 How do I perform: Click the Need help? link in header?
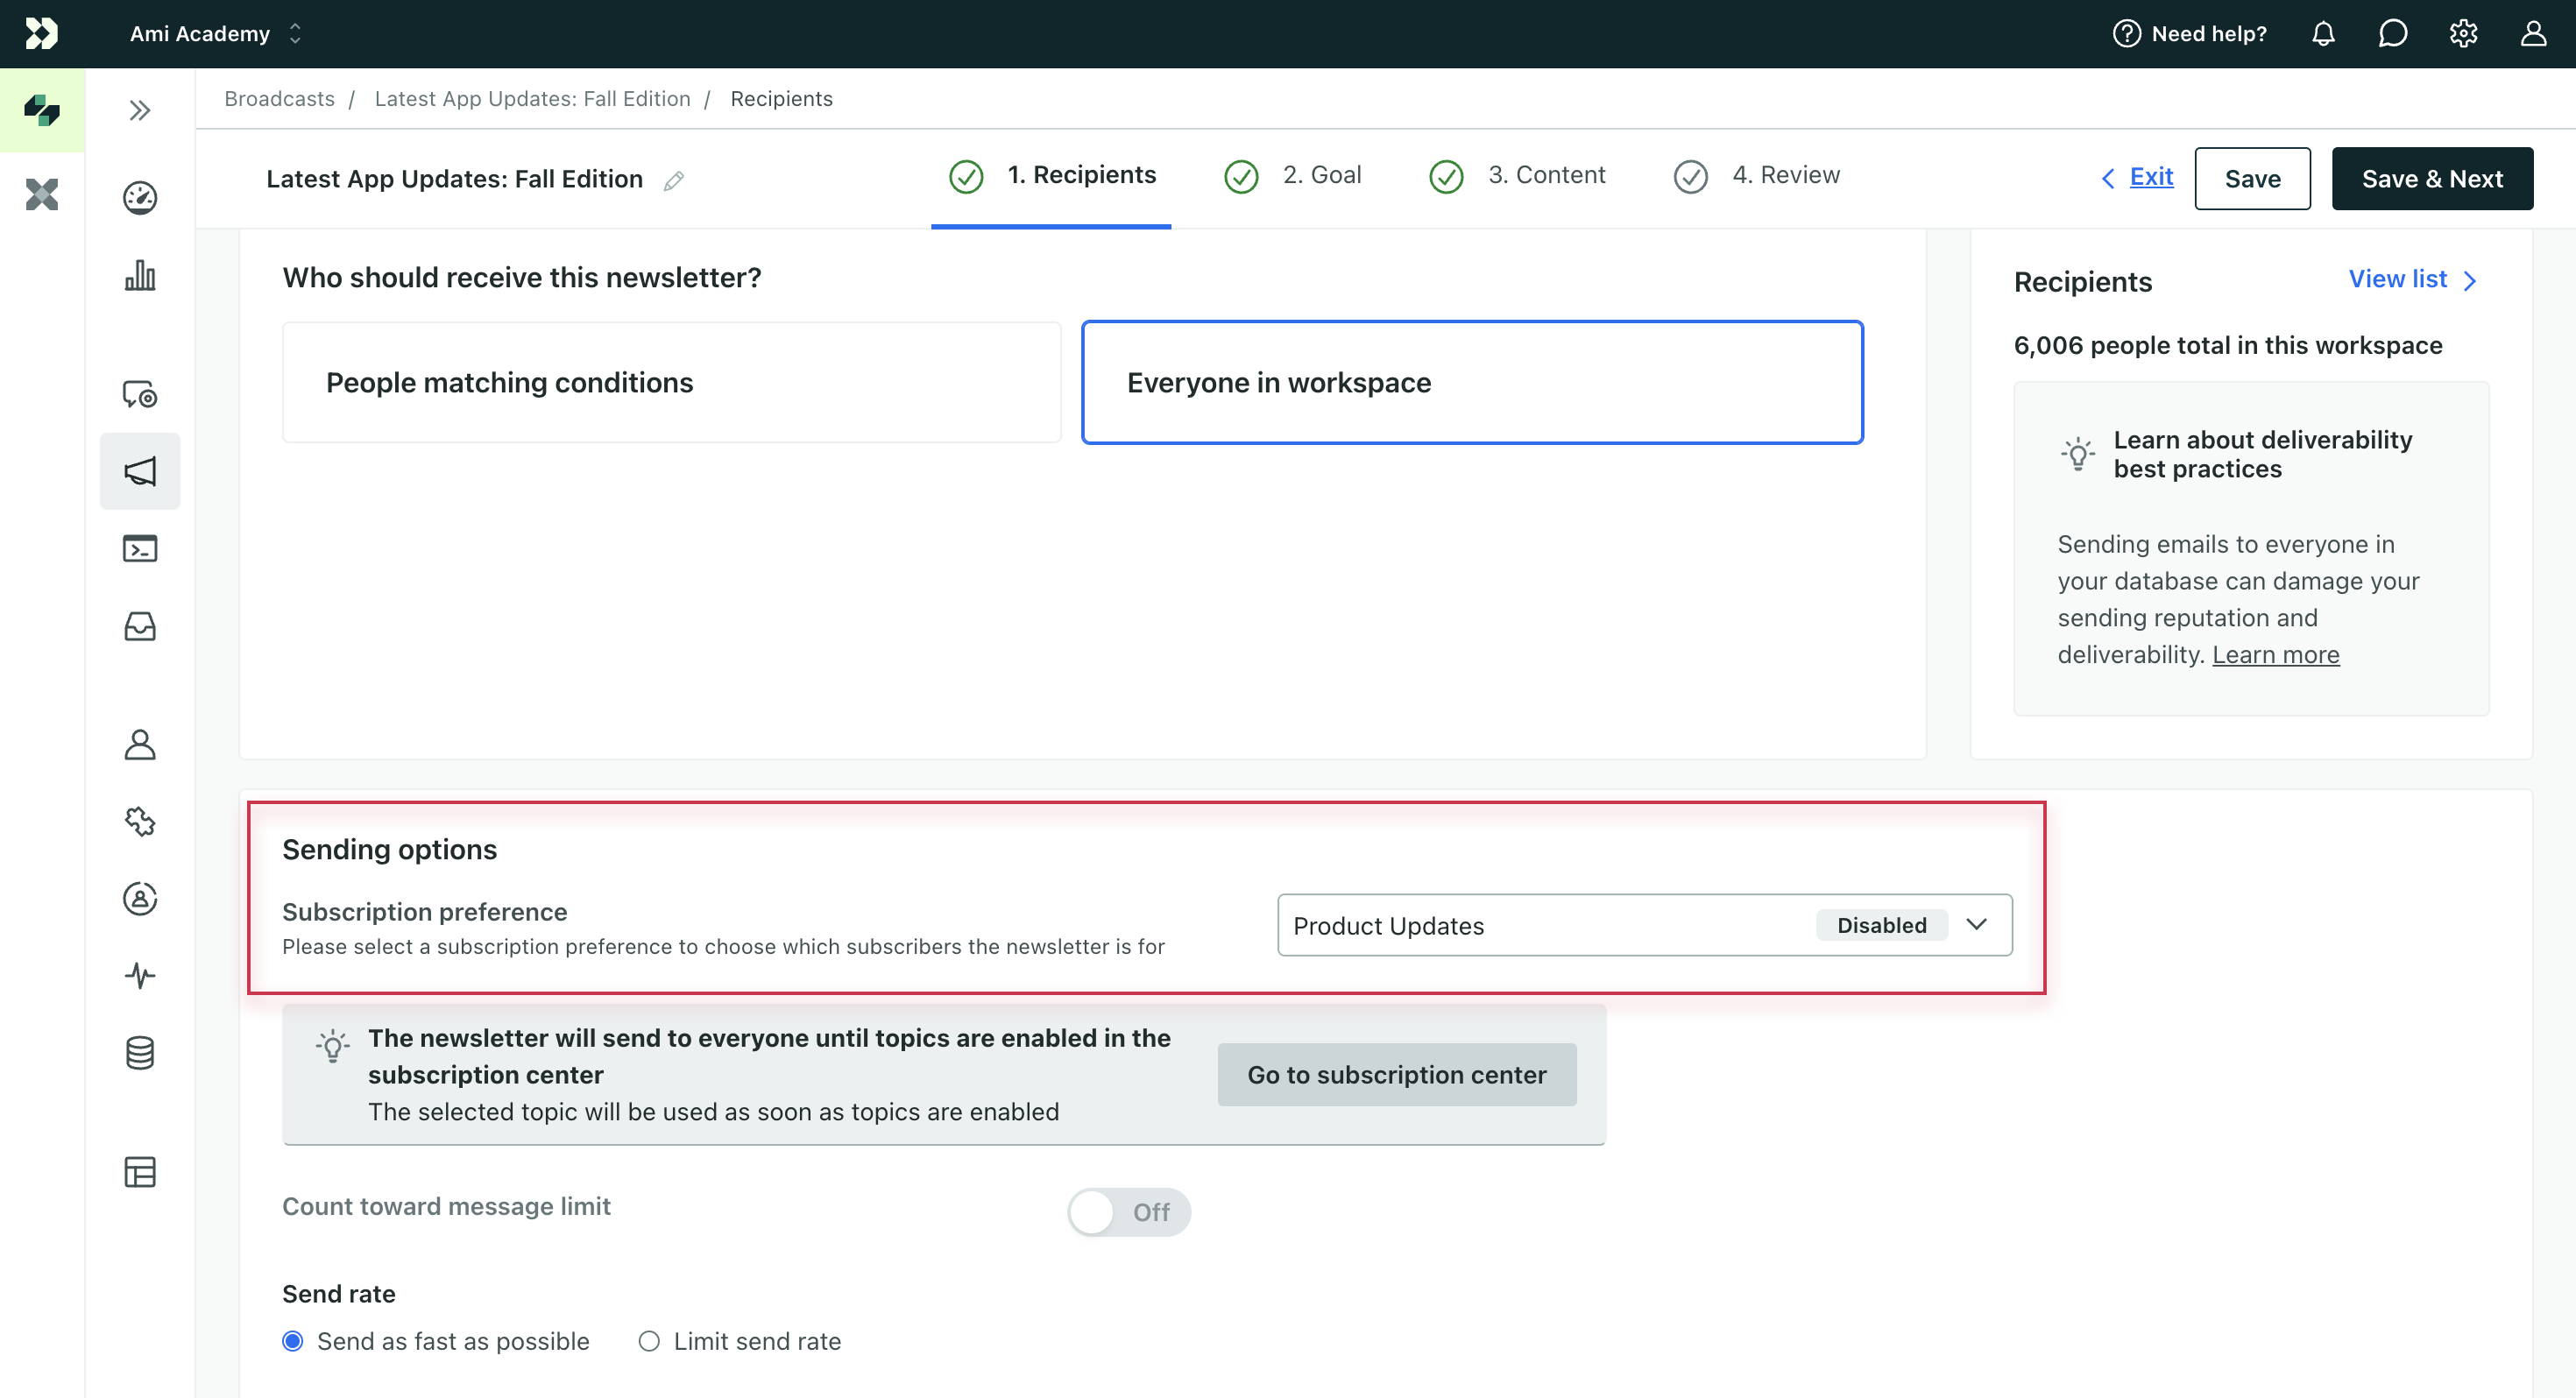(x=2190, y=32)
